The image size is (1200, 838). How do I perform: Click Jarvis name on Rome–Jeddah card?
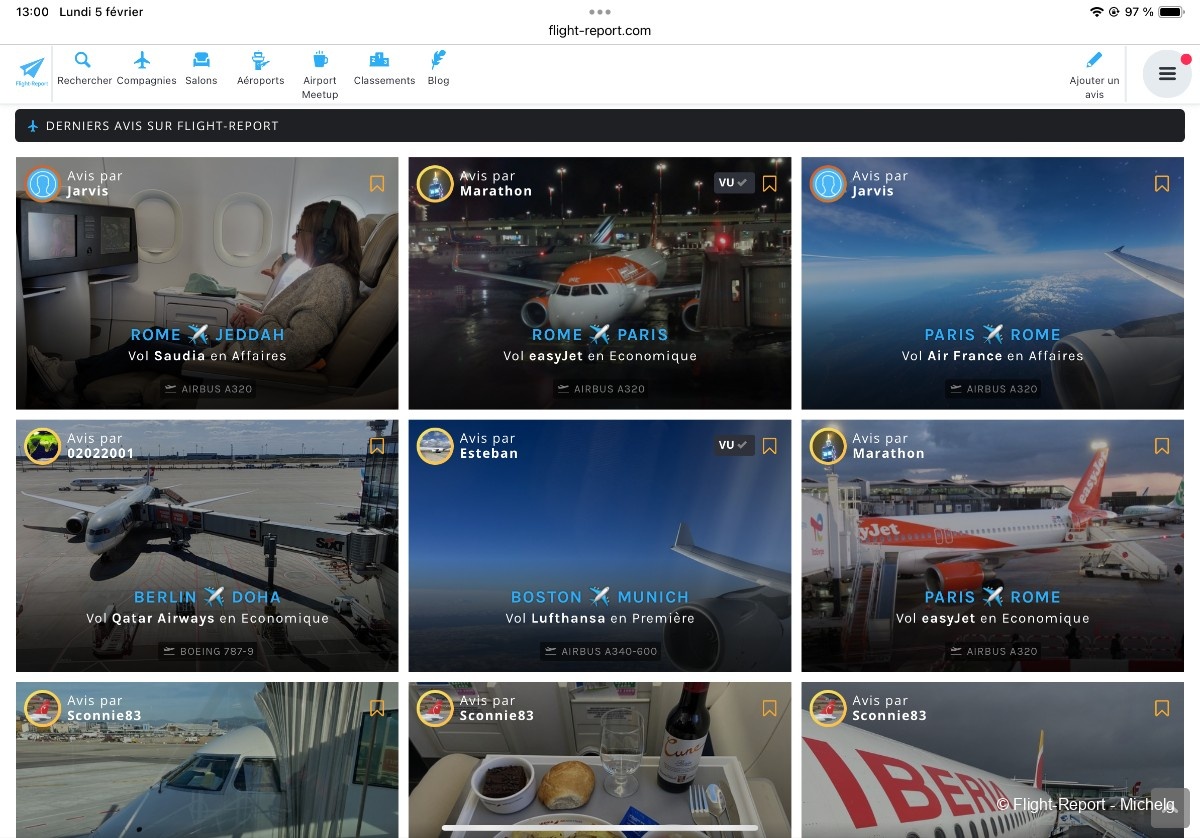[x=88, y=191]
